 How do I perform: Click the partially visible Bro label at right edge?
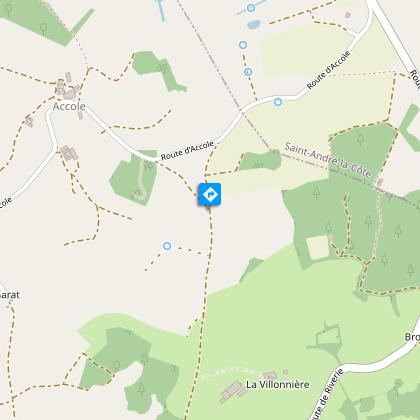coord(412,337)
